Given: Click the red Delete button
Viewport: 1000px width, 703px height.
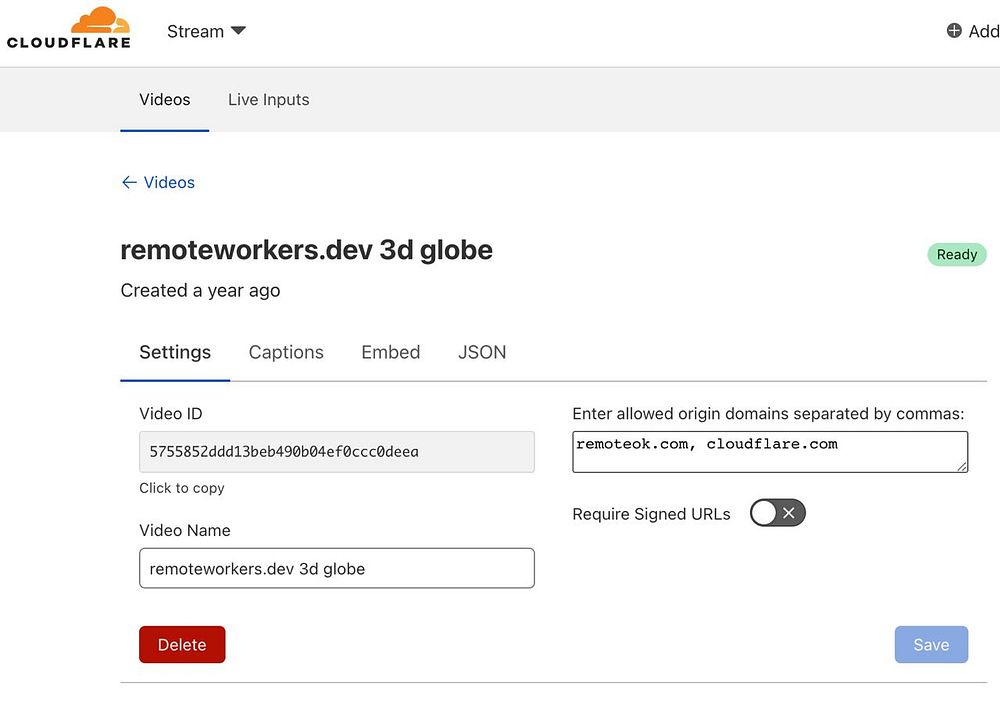Looking at the screenshot, I should click(182, 644).
